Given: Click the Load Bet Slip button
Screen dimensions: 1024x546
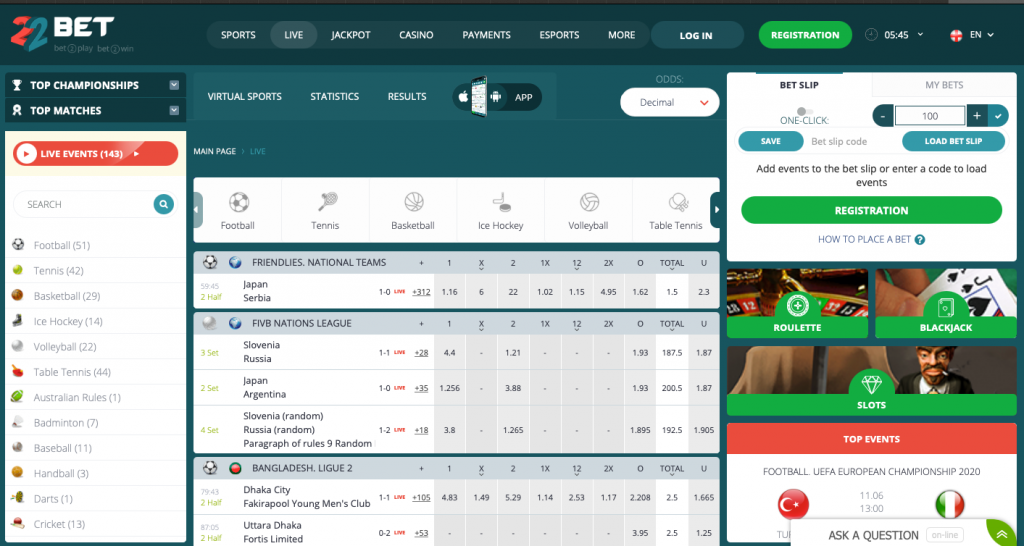Looking at the screenshot, I should (x=953, y=141).
